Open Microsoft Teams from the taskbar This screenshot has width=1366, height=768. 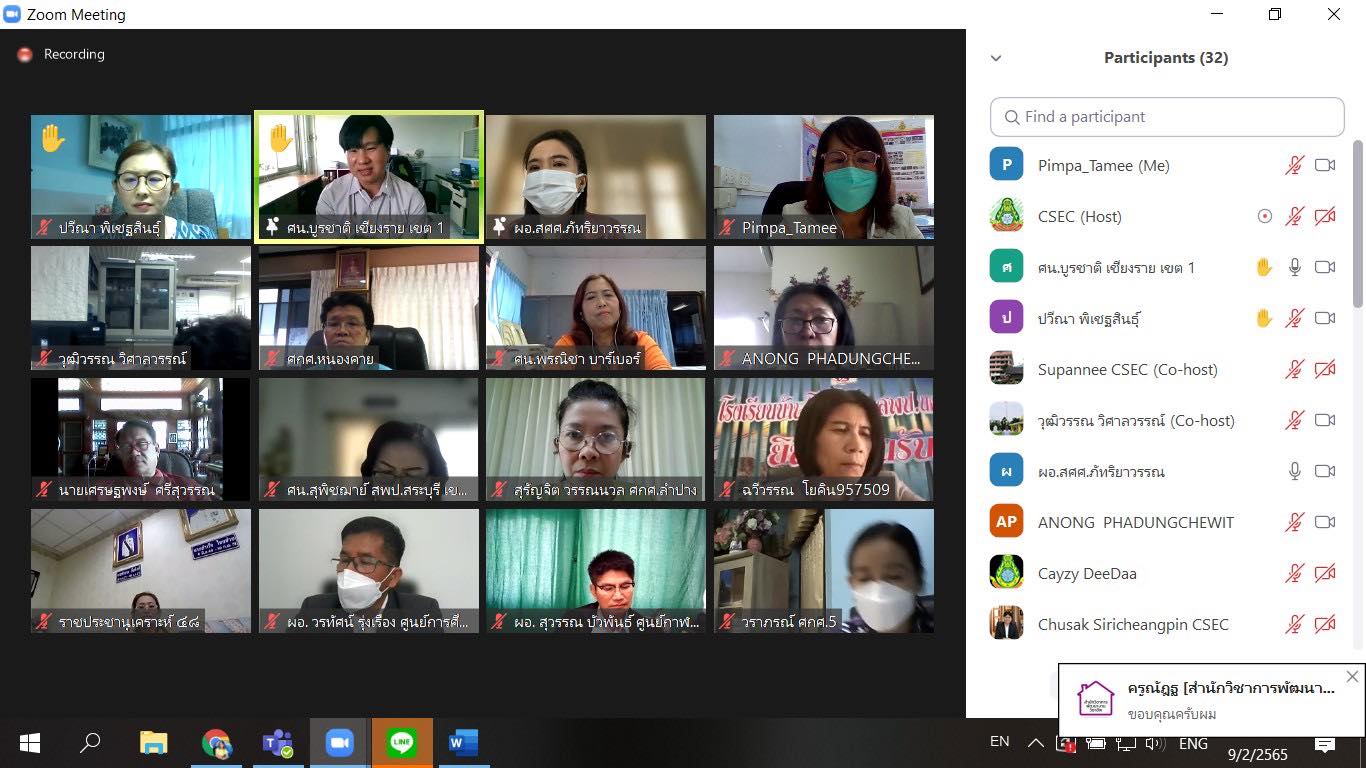[x=277, y=743]
